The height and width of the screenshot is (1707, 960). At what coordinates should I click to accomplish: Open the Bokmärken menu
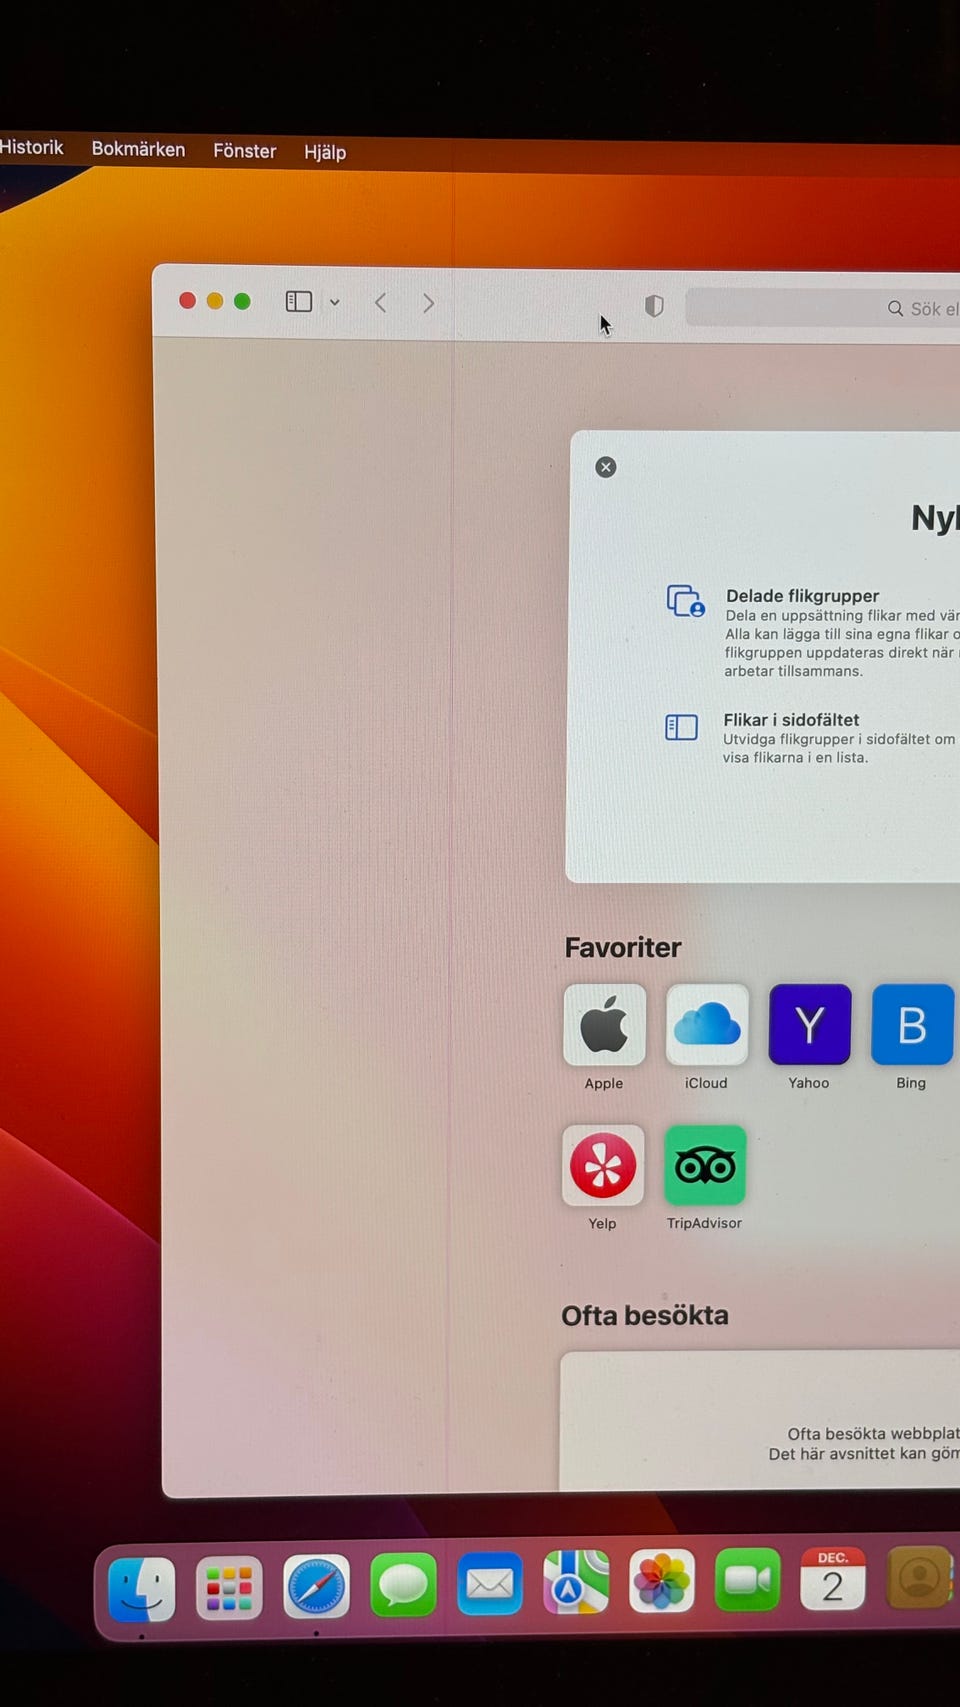(138, 149)
